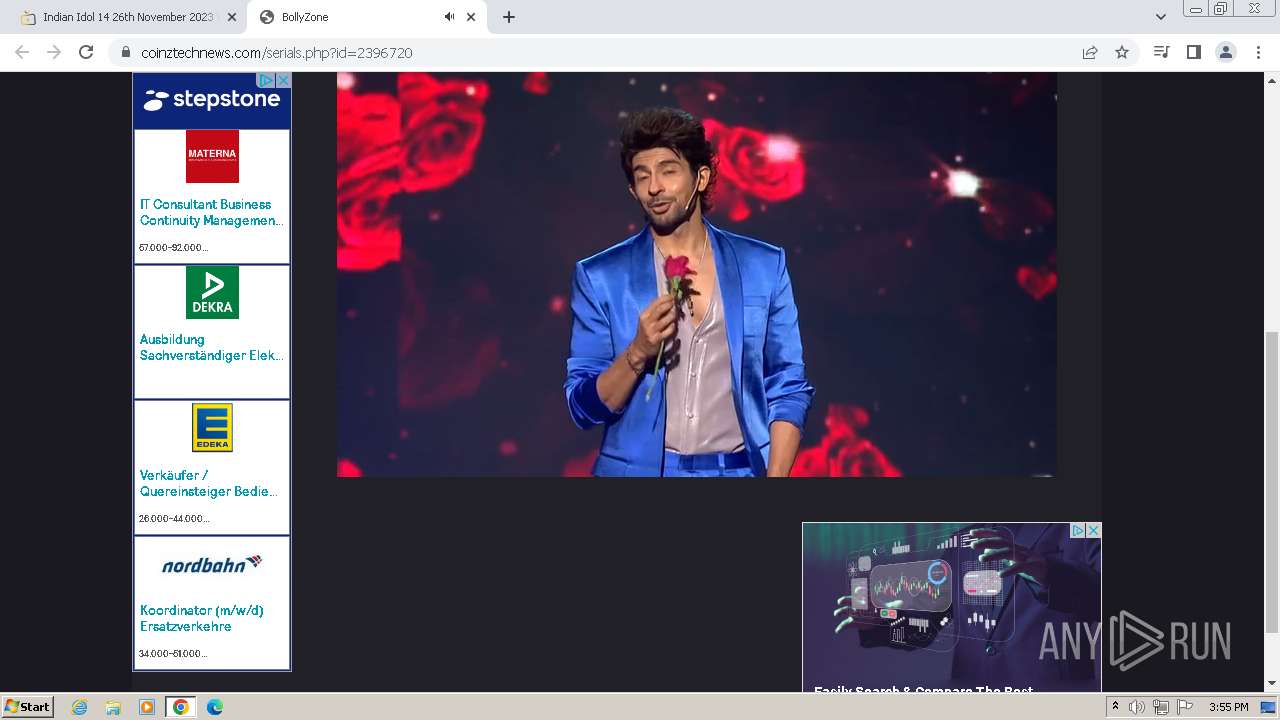Click show desktop button
This screenshot has width=1280, height=720.
(x=1269, y=707)
